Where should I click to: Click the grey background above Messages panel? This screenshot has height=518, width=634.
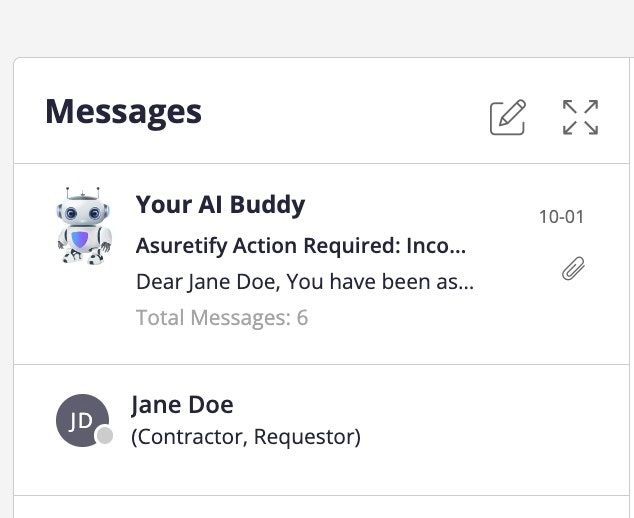(x=320, y=28)
